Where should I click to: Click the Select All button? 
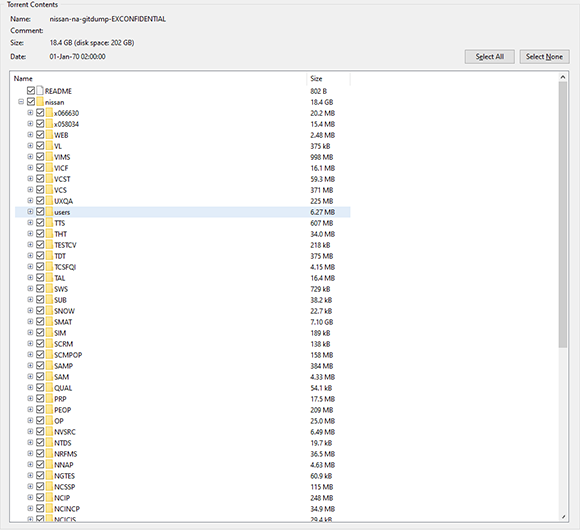[489, 57]
